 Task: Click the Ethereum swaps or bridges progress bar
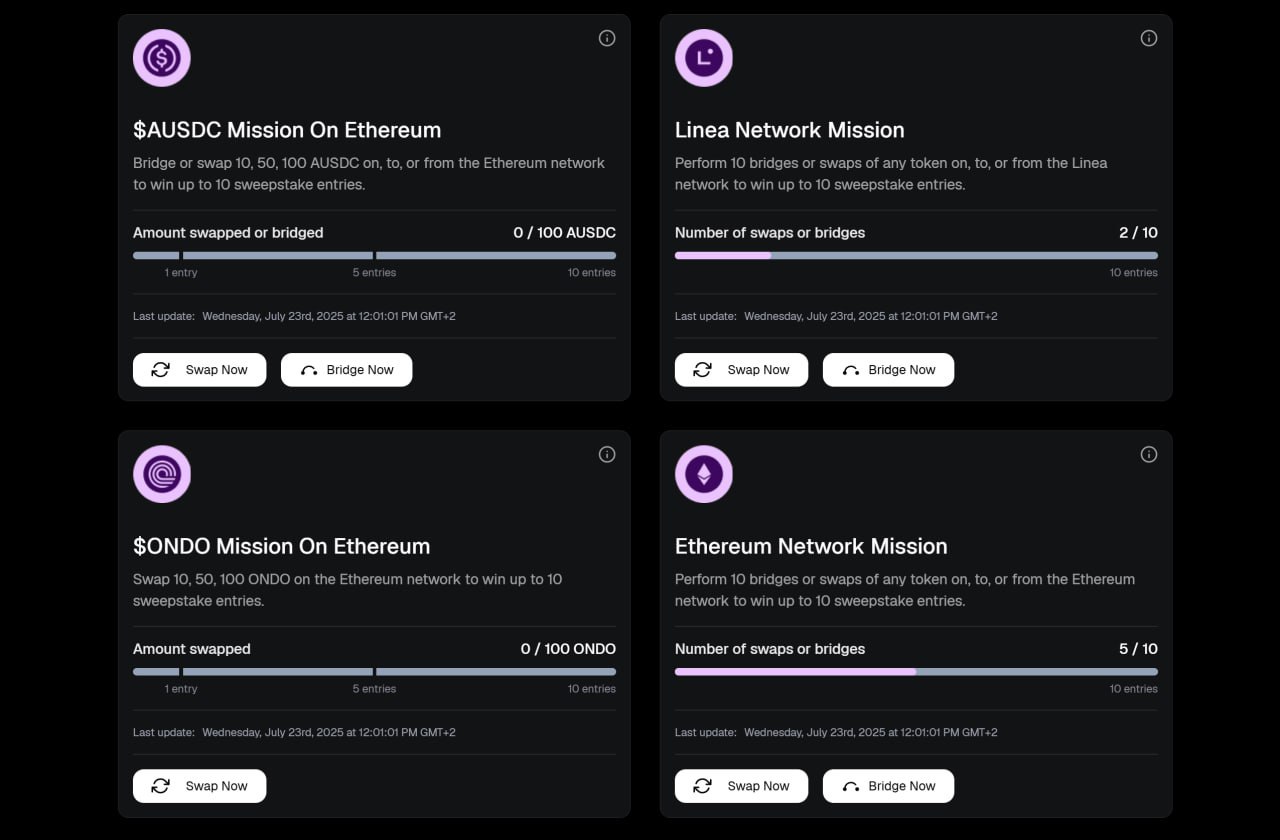pyautogui.click(x=916, y=671)
